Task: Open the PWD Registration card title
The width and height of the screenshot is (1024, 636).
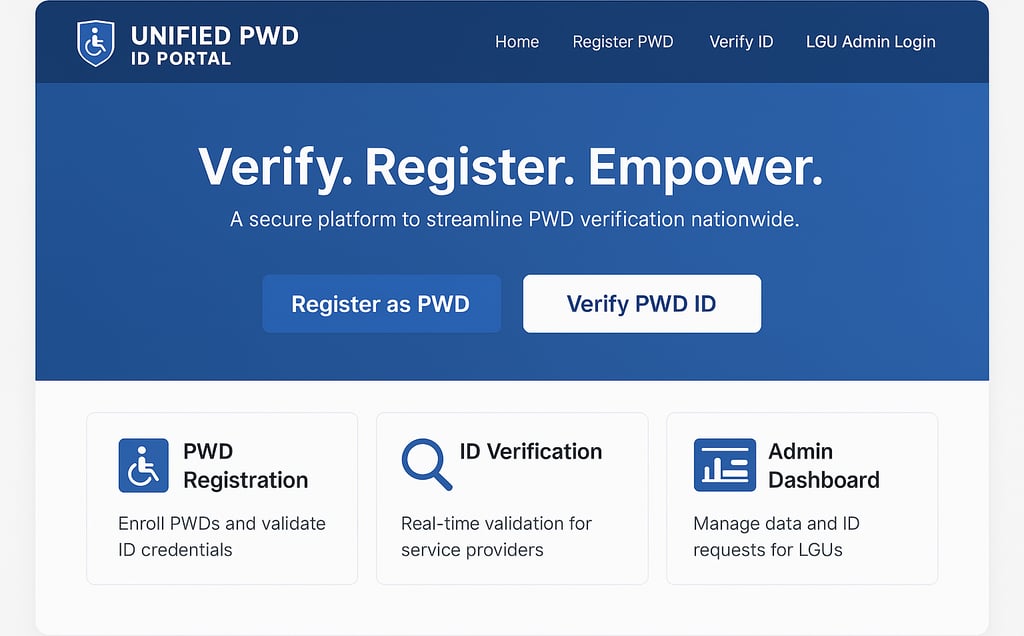Action: [x=243, y=466]
